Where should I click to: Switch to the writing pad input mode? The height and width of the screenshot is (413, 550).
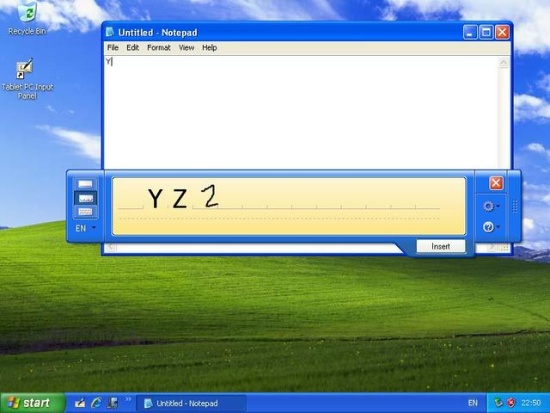point(85,184)
